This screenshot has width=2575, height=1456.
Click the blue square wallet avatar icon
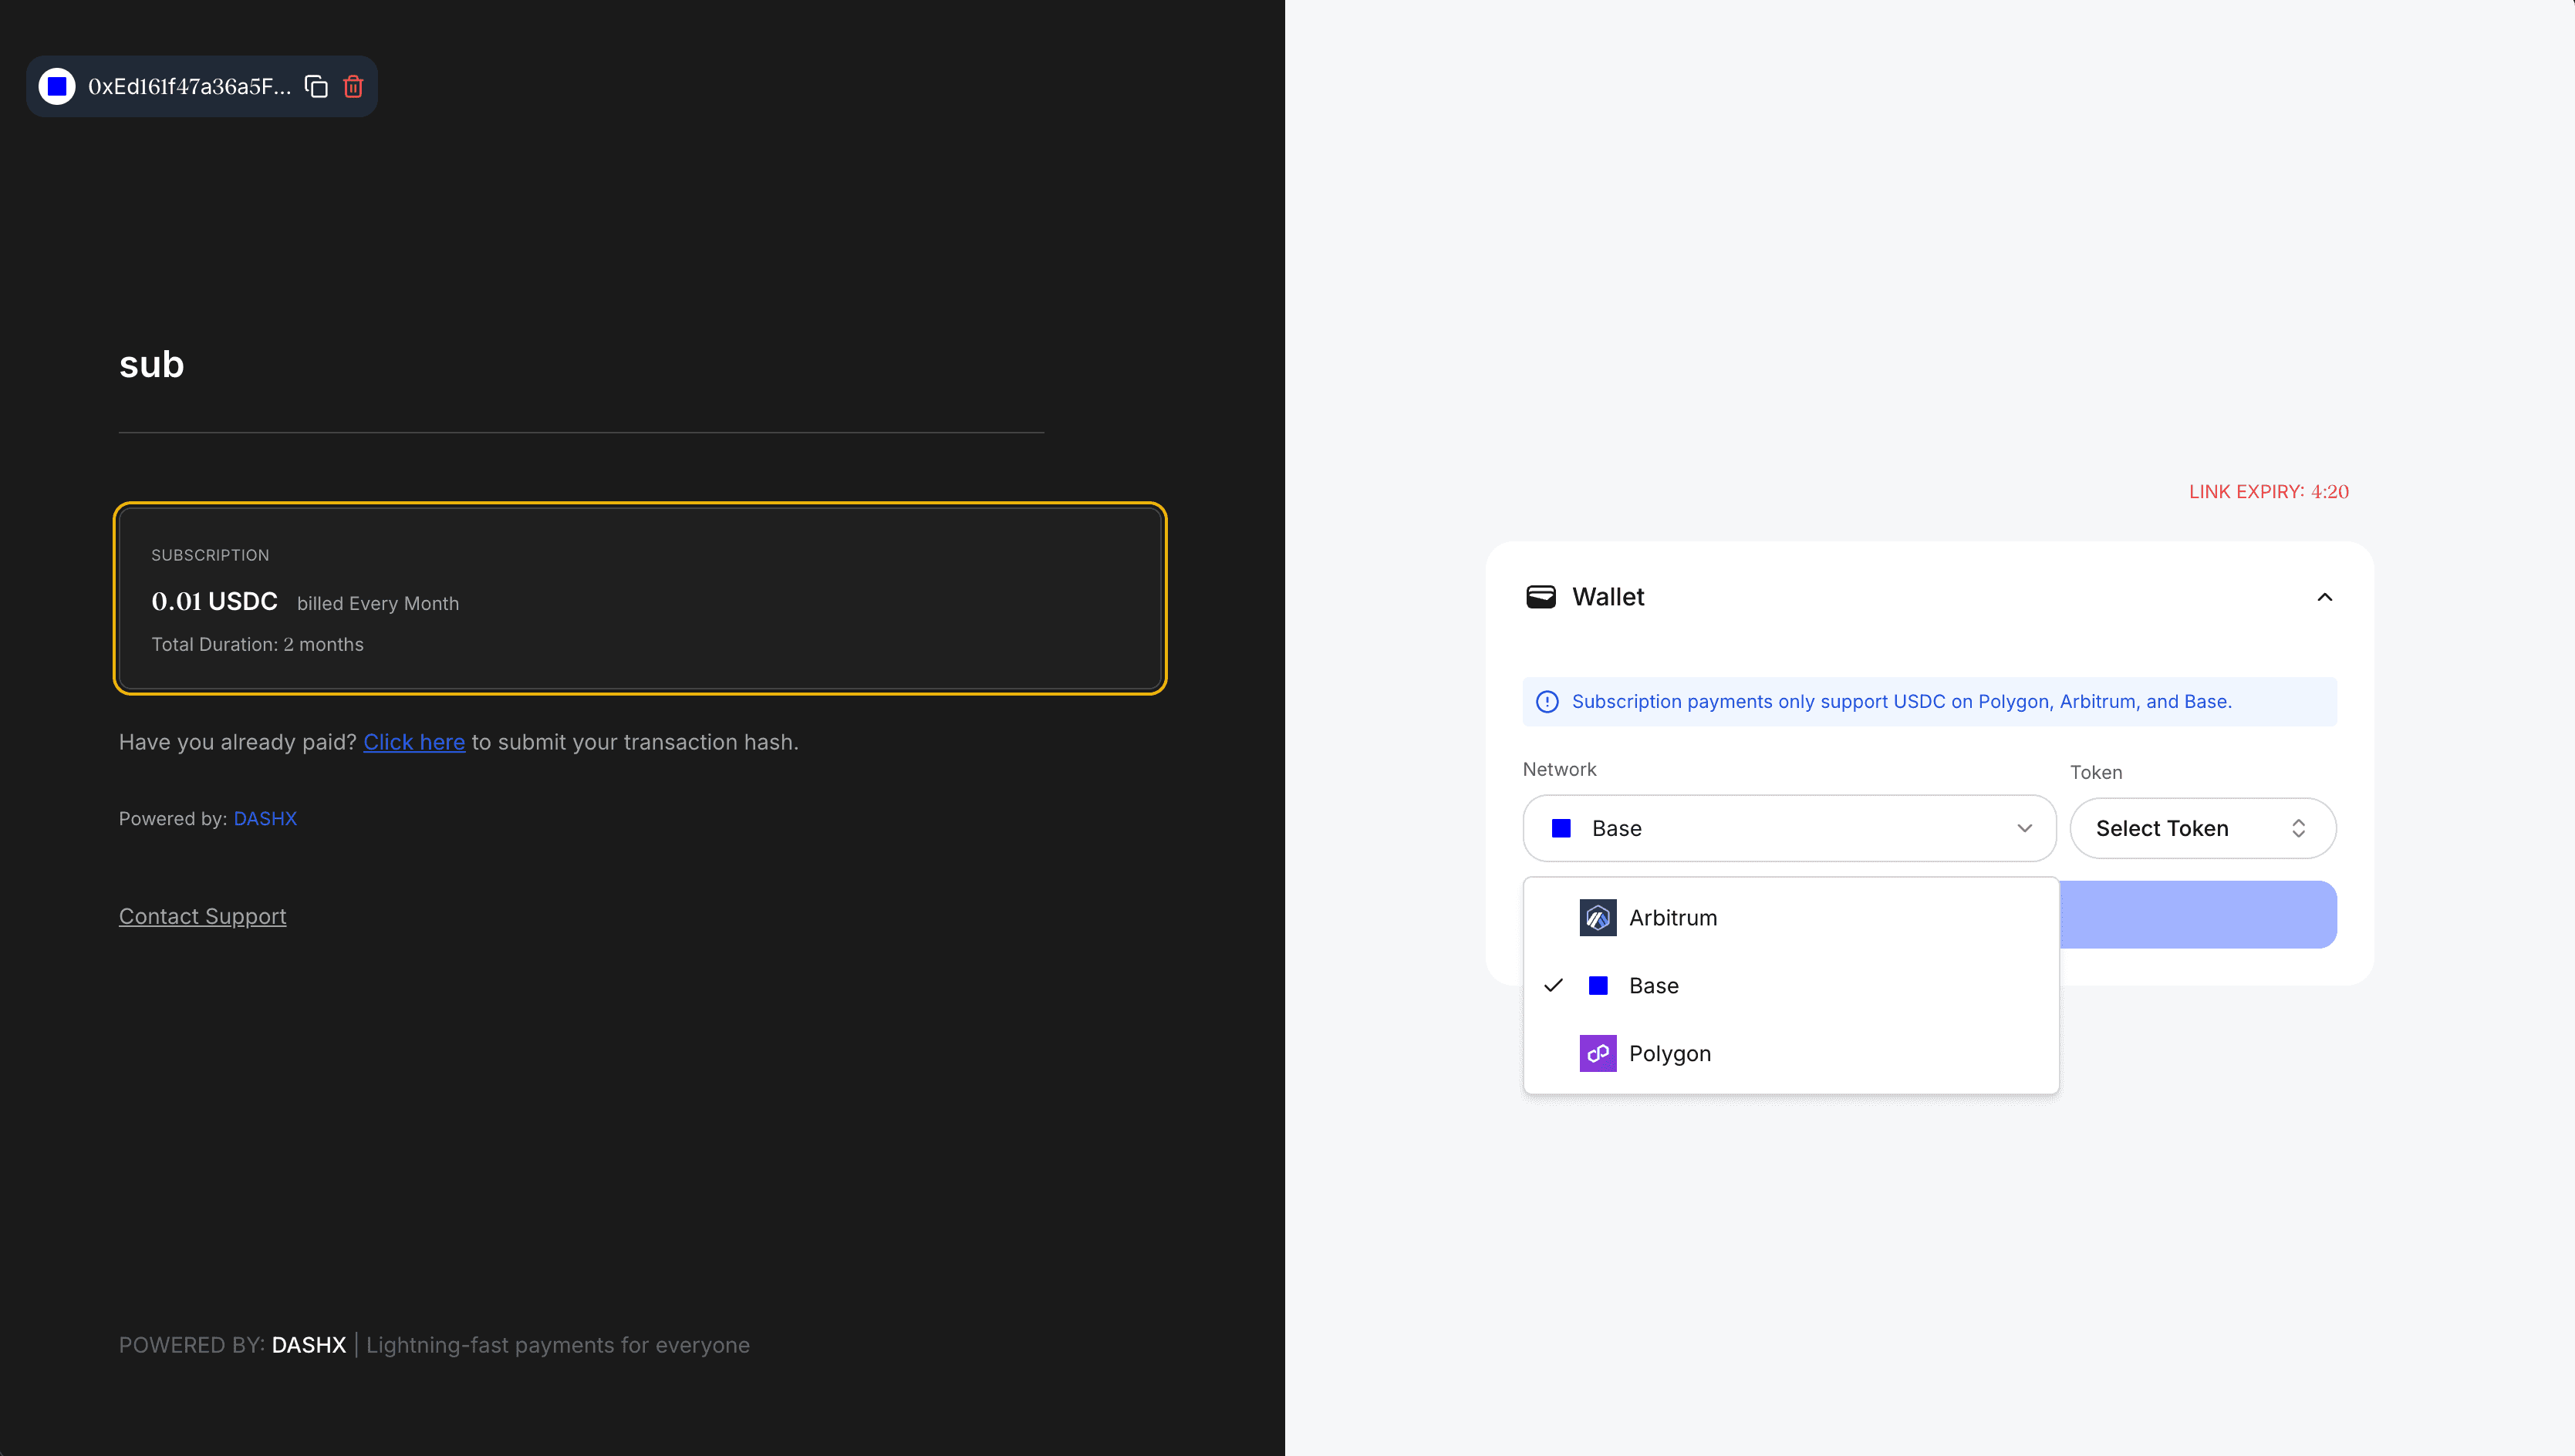pyautogui.click(x=56, y=86)
